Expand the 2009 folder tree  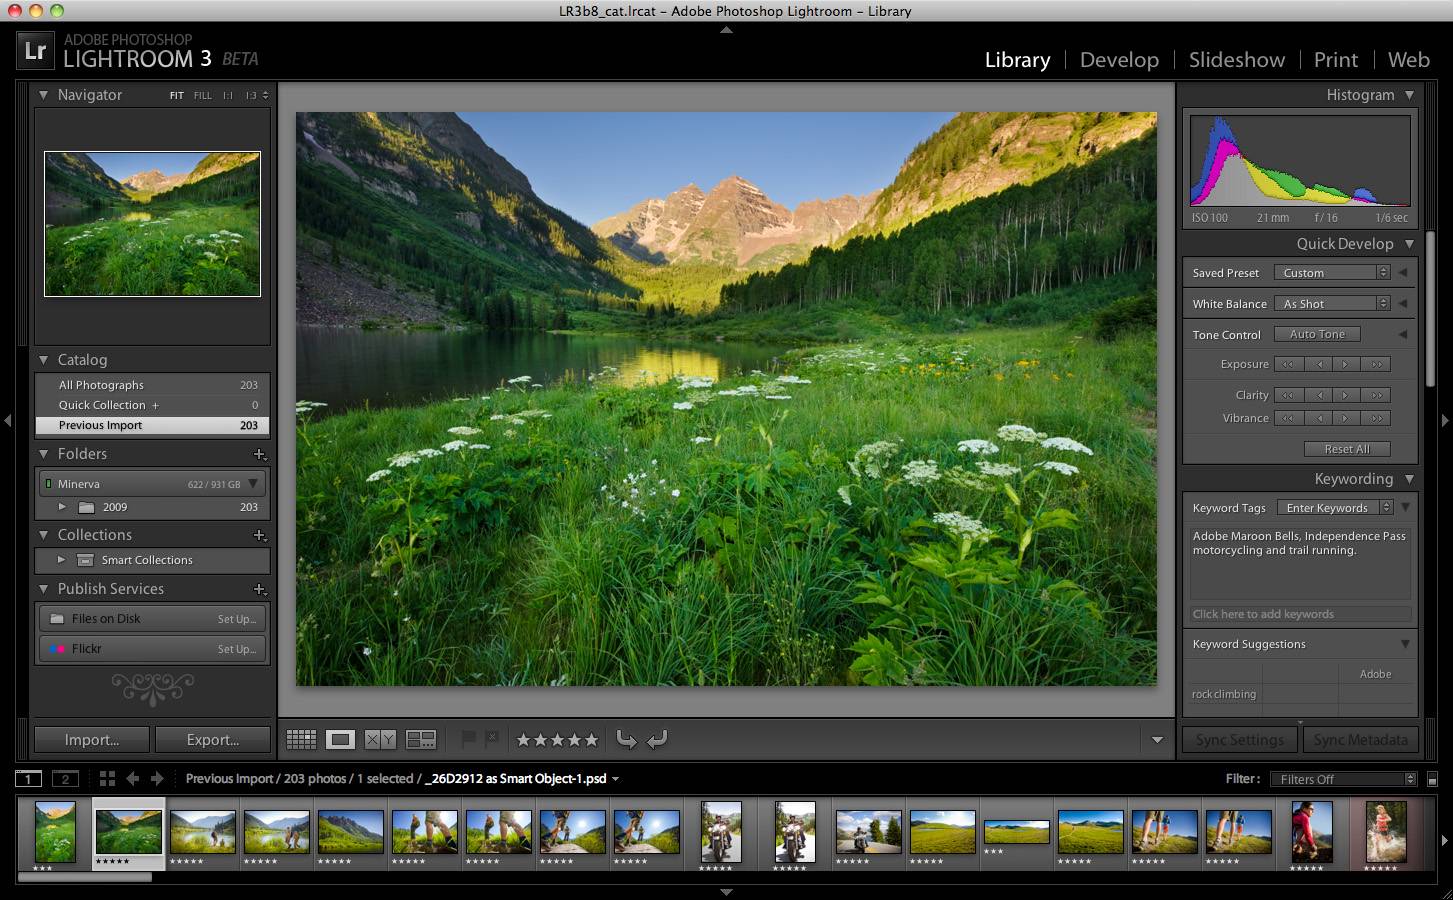click(62, 507)
